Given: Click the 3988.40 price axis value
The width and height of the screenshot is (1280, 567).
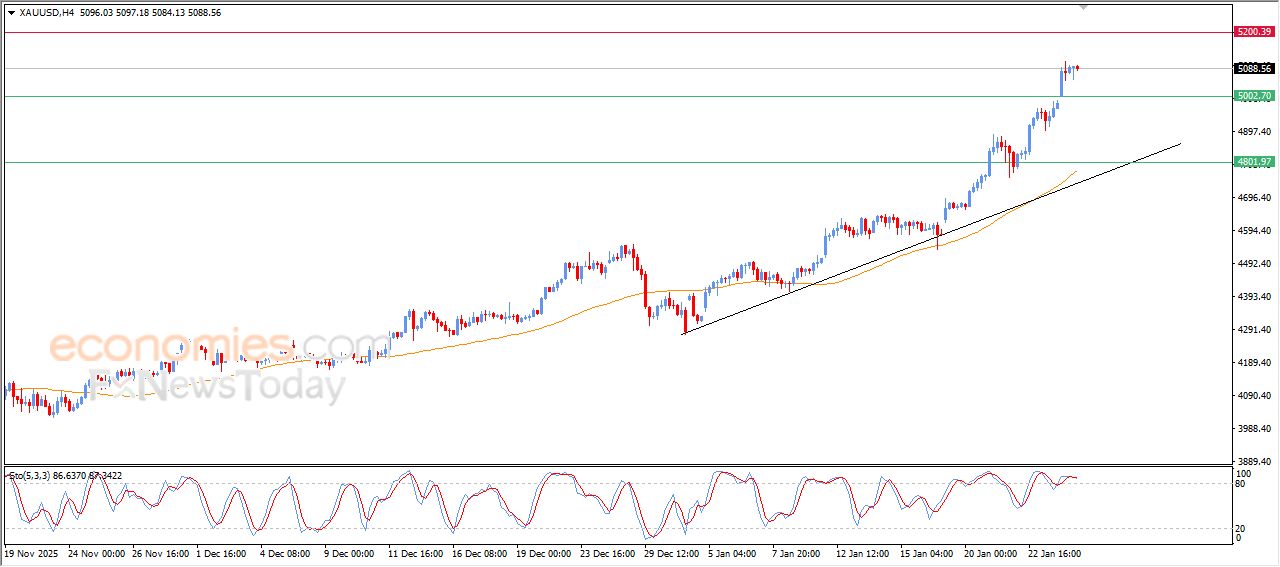Looking at the screenshot, I should (1254, 429).
